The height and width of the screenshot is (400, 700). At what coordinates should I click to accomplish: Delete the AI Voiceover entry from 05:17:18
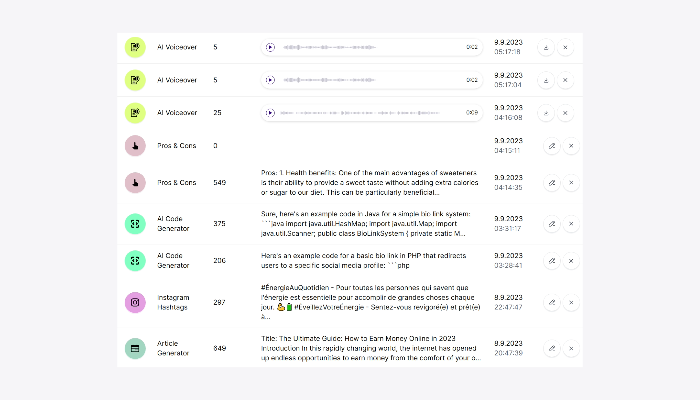point(565,47)
